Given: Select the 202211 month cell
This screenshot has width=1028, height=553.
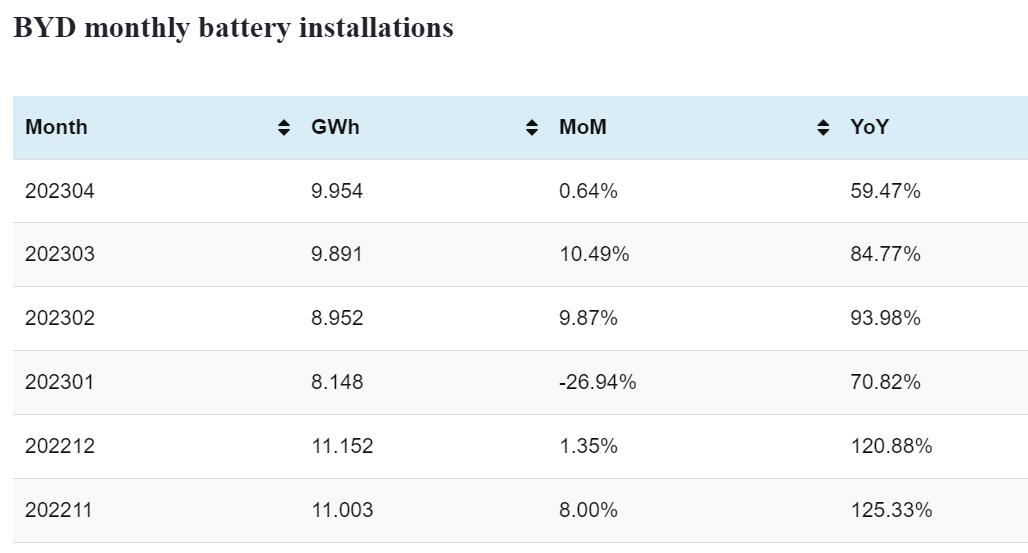Looking at the screenshot, I should point(59,510).
